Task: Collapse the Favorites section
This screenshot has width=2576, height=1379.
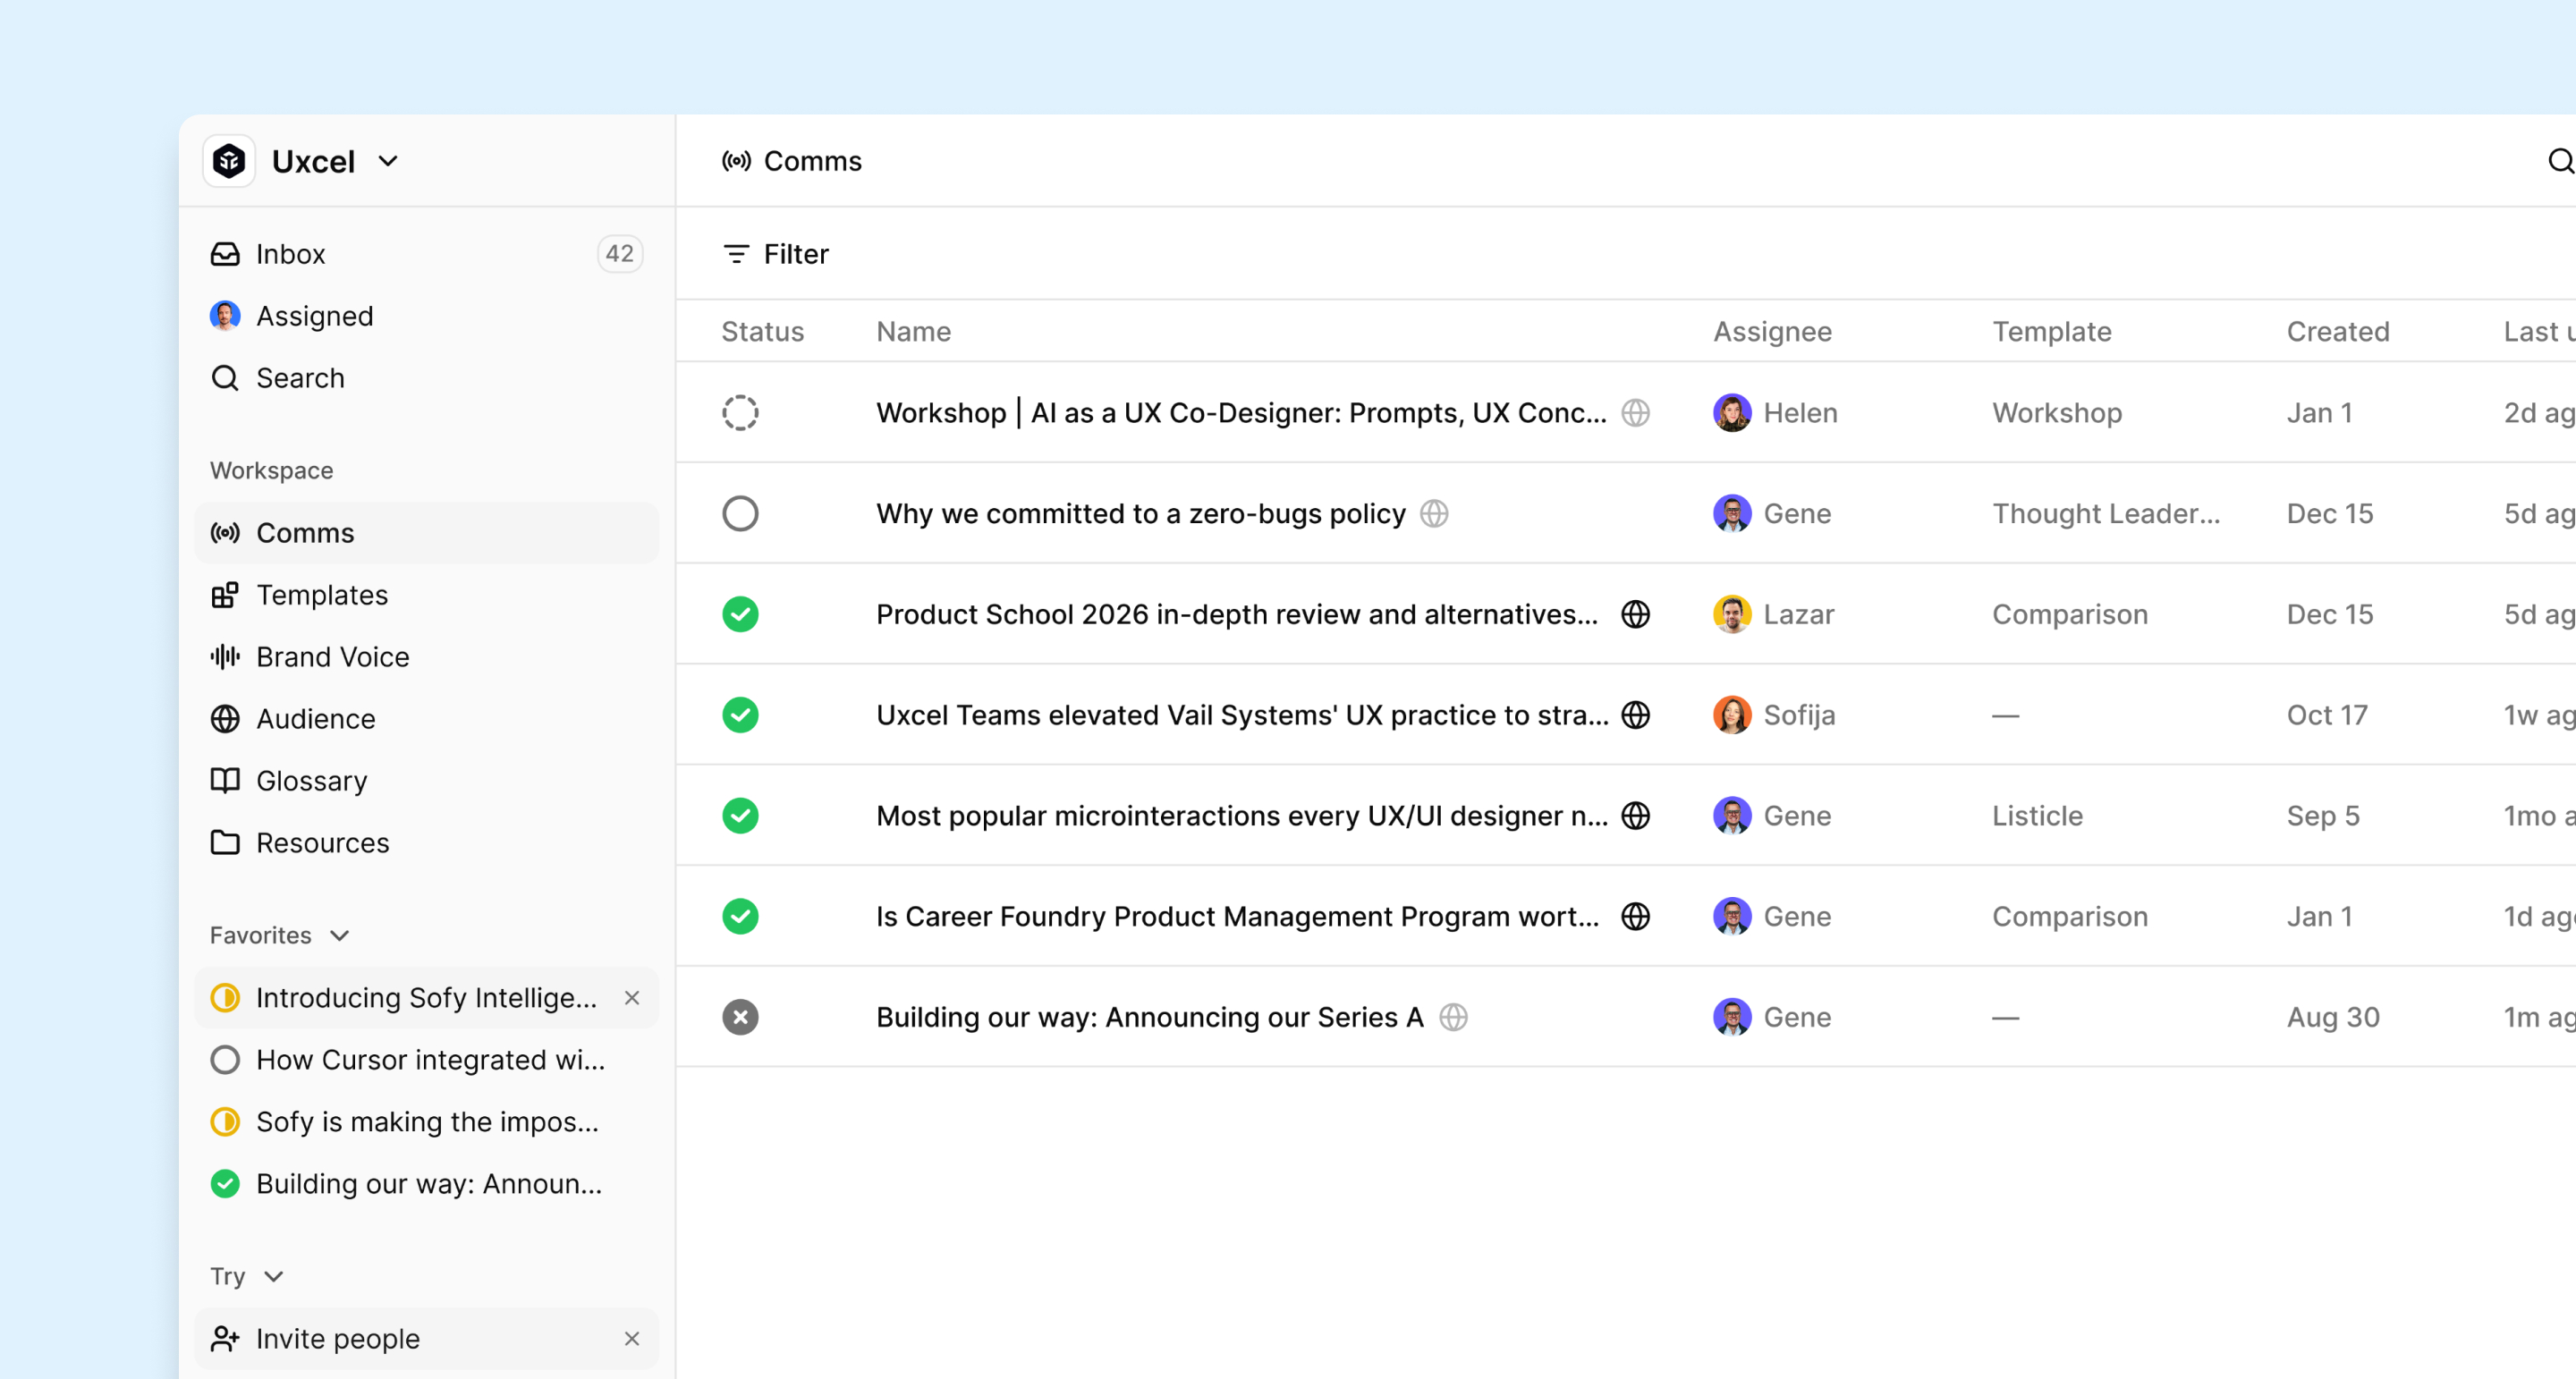Action: coord(340,935)
